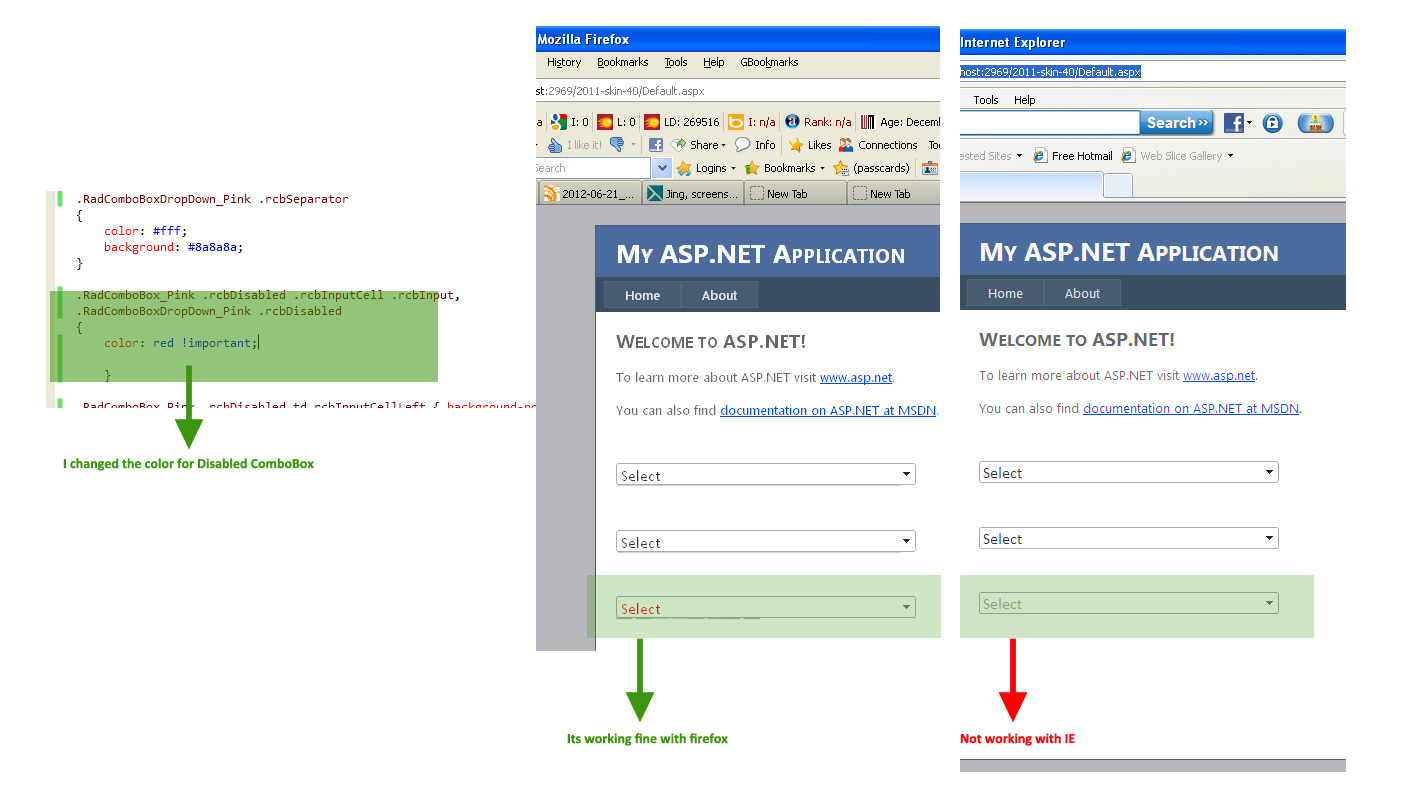The image size is (1404, 800).
Task: Click the Home nav link in Internet Explorer page
Action: 1006,293
